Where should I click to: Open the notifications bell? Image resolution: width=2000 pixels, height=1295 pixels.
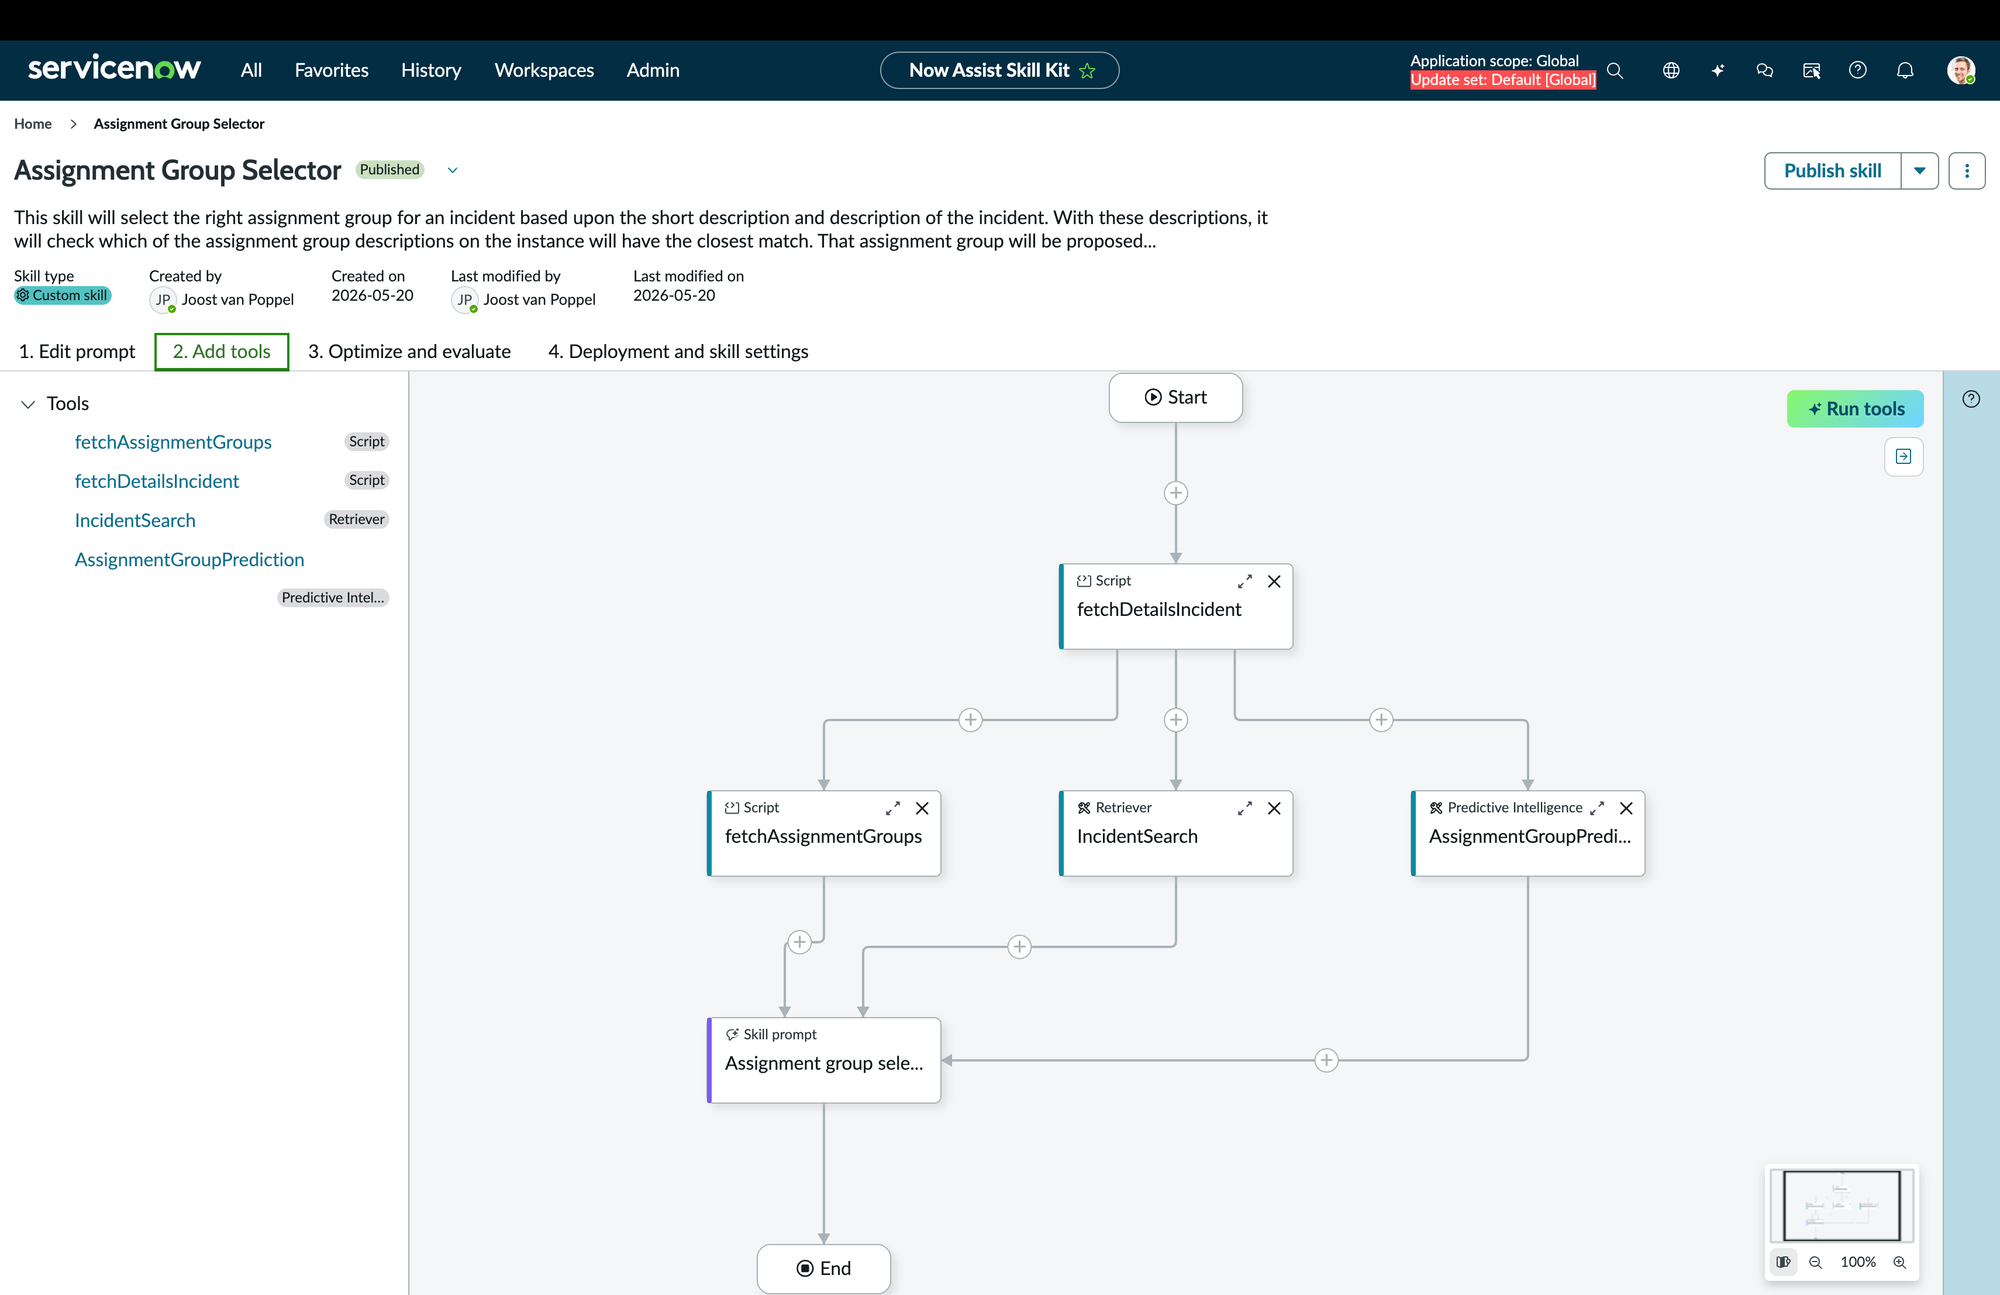[1905, 70]
